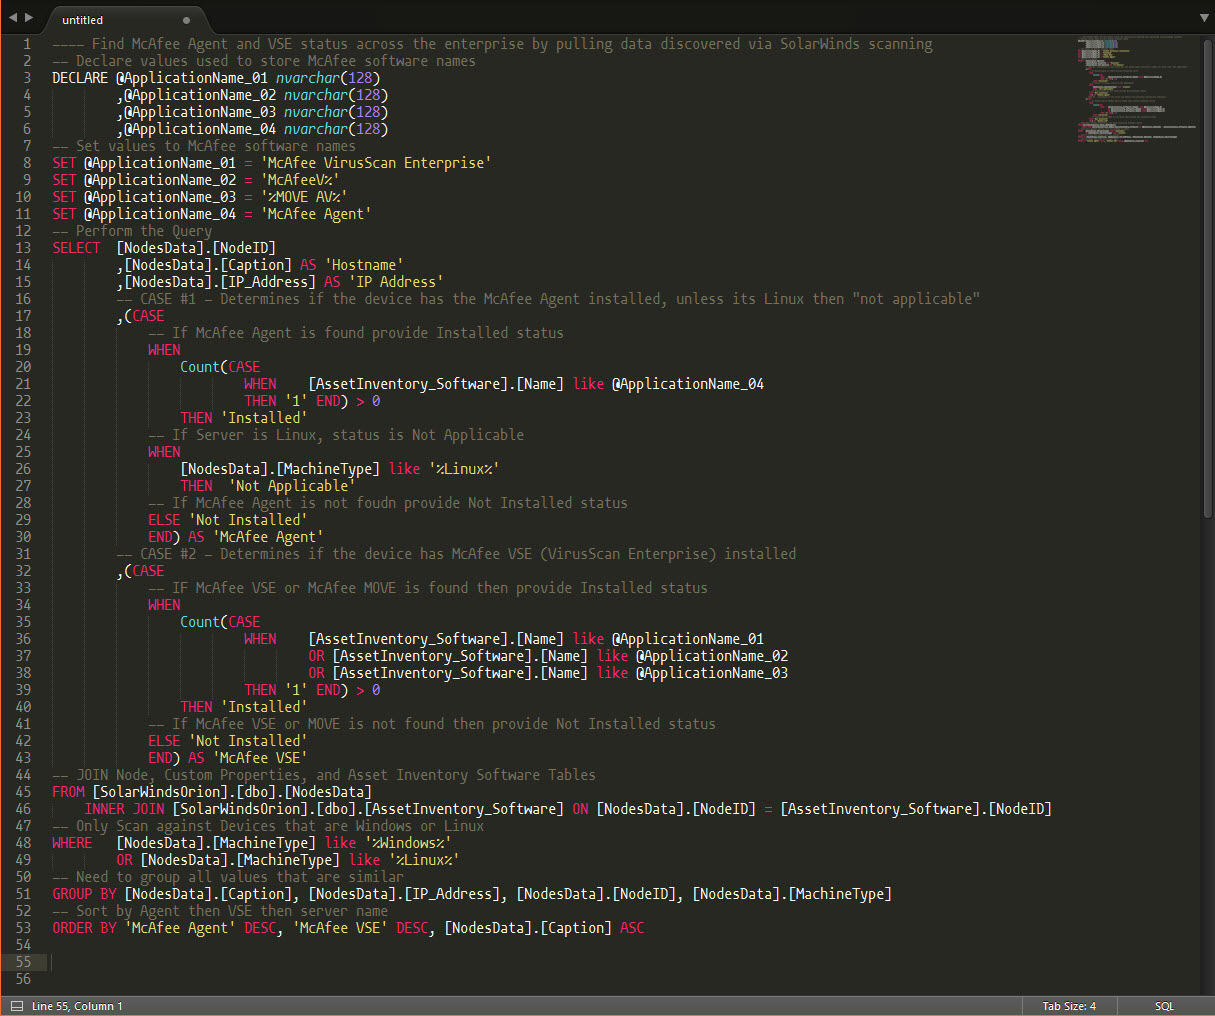Click the 'Perform the Query' comment
The image size is (1215, 1016).
132,231
